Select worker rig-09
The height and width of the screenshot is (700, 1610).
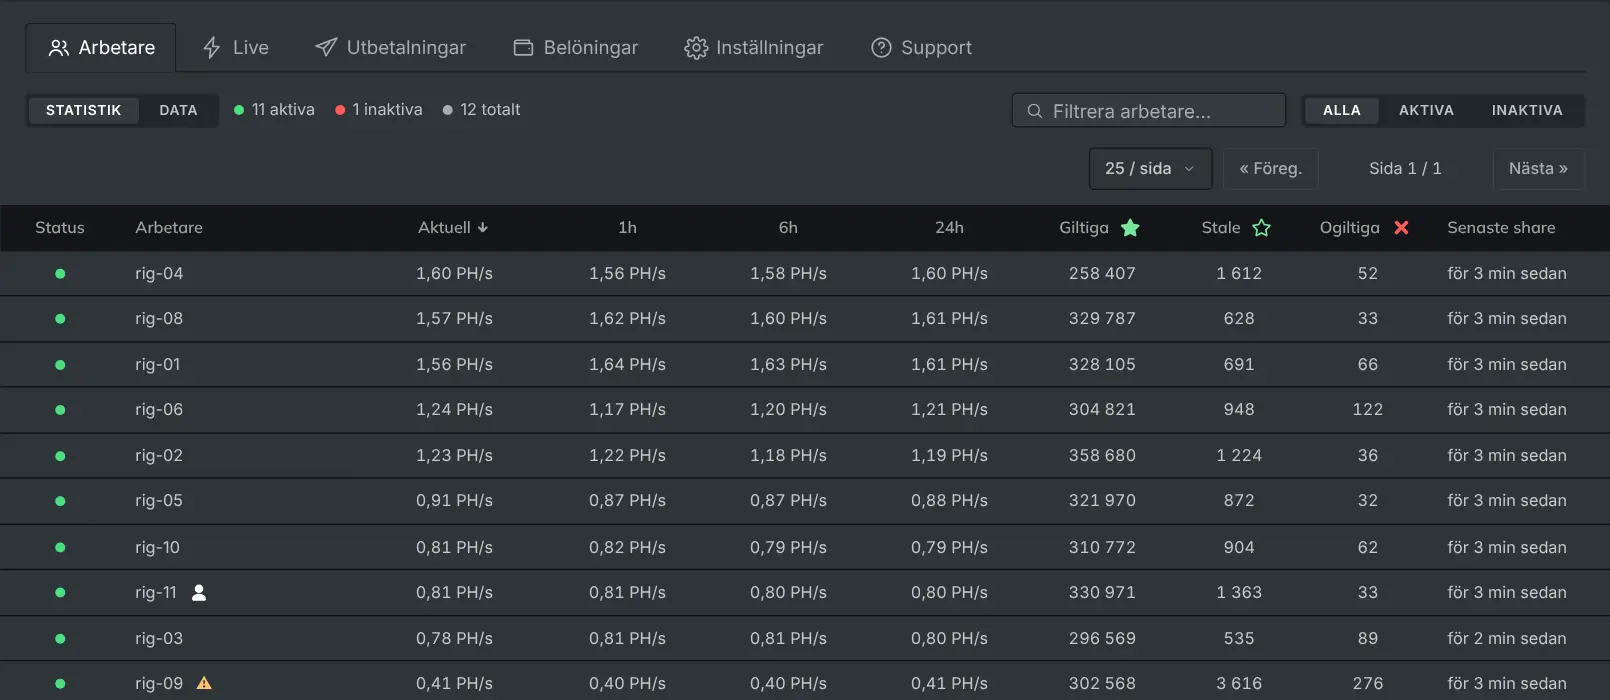tap(159, 683)
